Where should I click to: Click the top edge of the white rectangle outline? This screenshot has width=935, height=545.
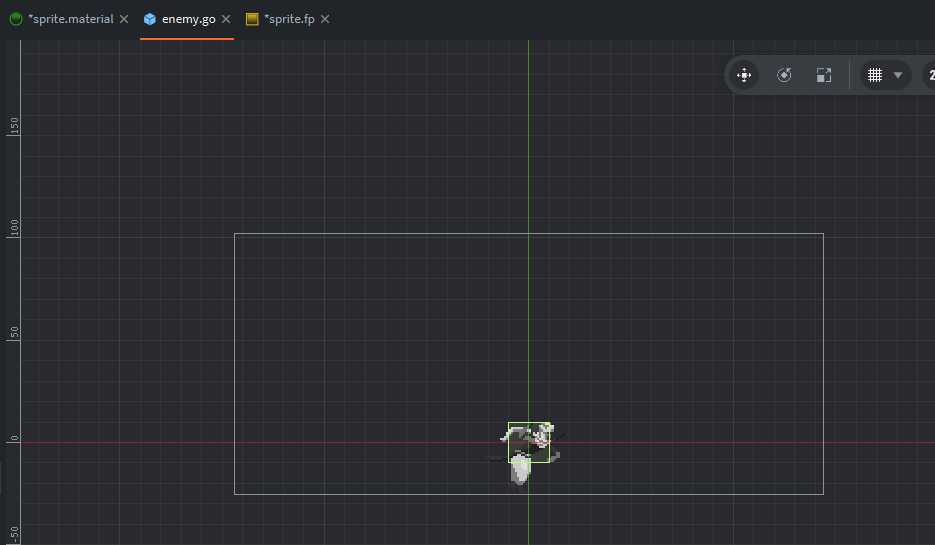point(400,234)
